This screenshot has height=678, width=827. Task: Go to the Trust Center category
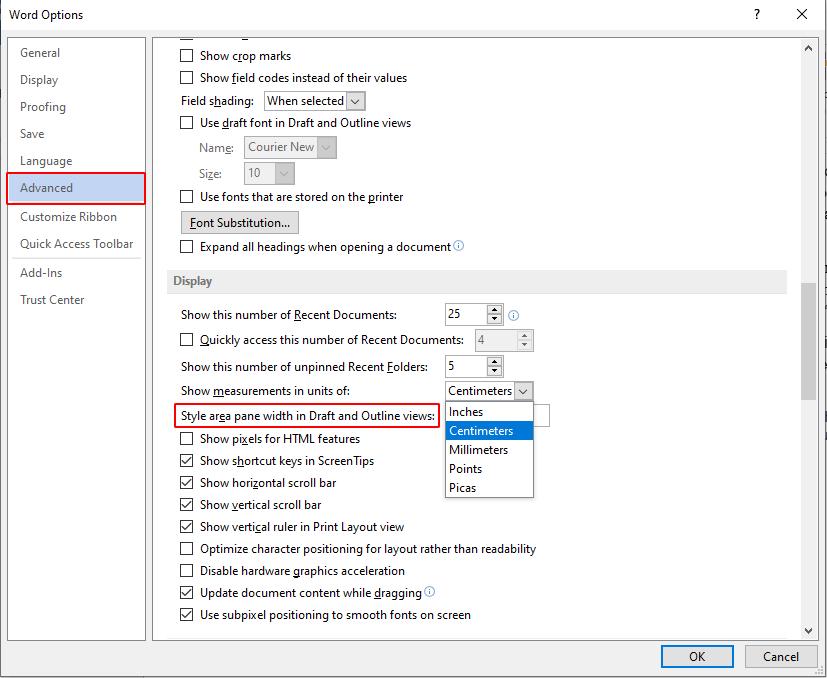click(x=76, y=299)
